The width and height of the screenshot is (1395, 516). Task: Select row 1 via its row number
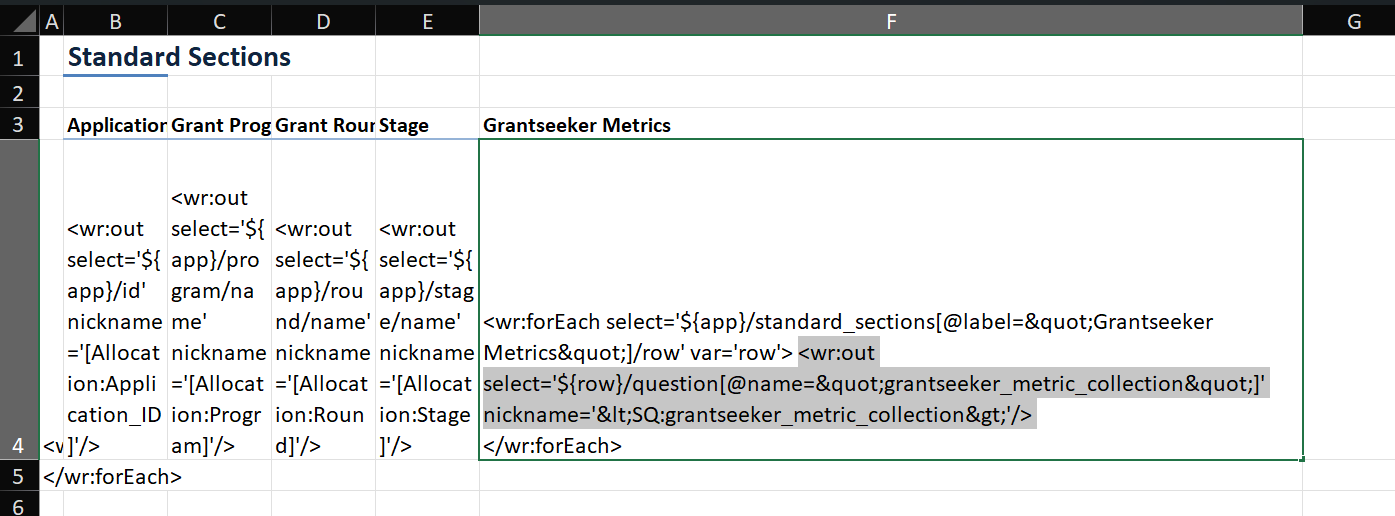click(19, 57)
